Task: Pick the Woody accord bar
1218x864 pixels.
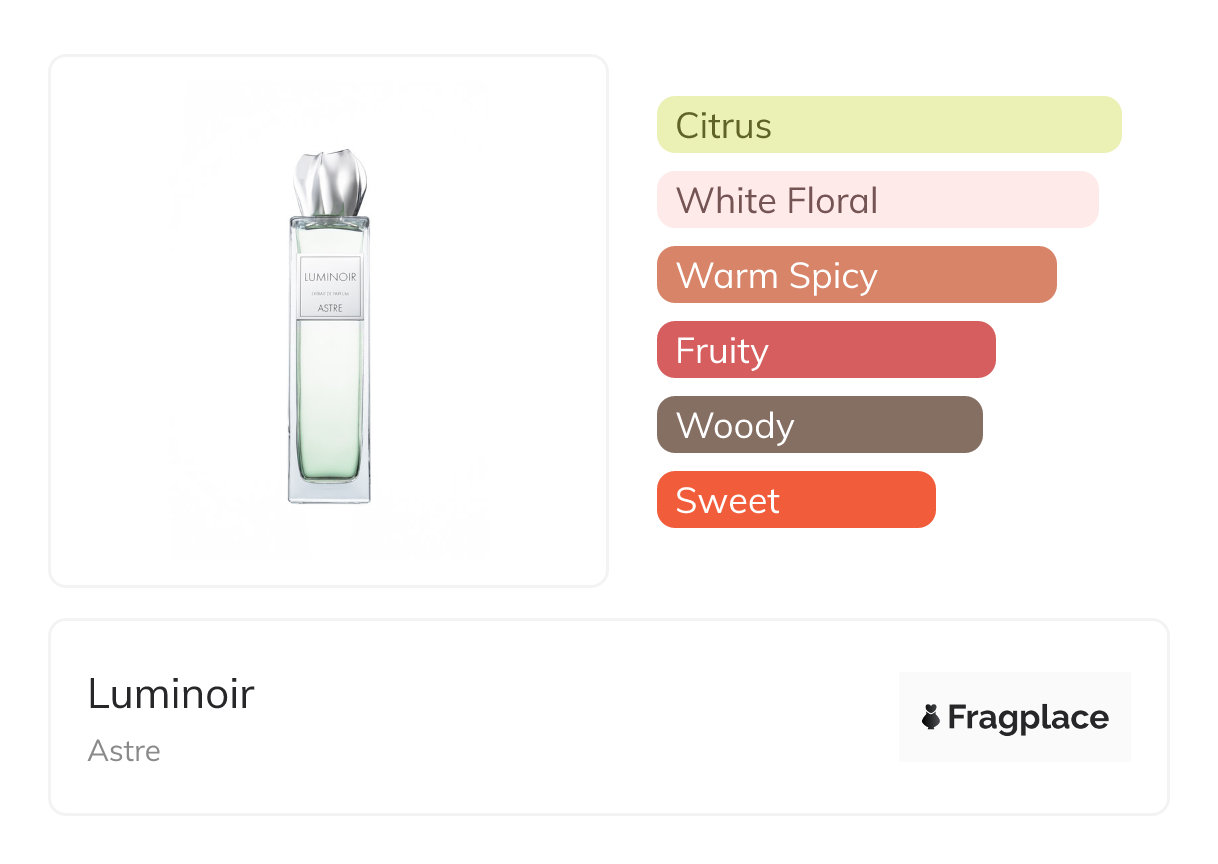Action: click(x=819, y=425)
